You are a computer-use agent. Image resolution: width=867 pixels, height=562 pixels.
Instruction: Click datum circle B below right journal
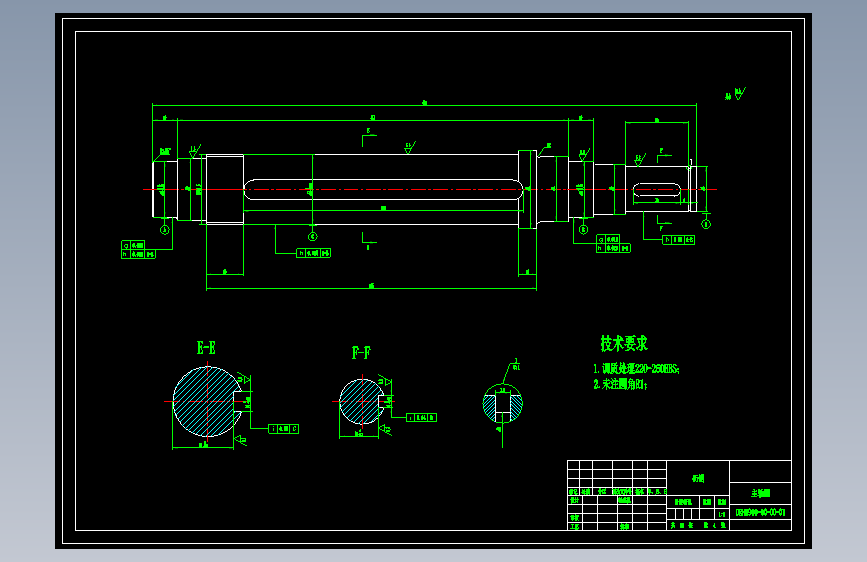point(583,229)
